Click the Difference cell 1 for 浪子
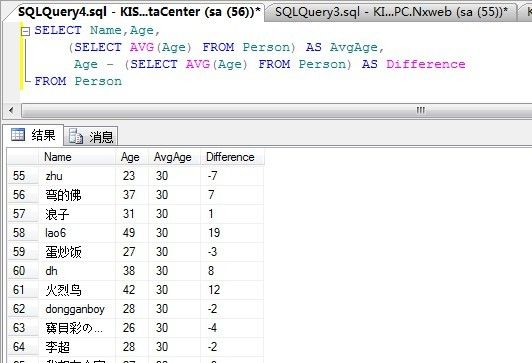 coord(232,214)
